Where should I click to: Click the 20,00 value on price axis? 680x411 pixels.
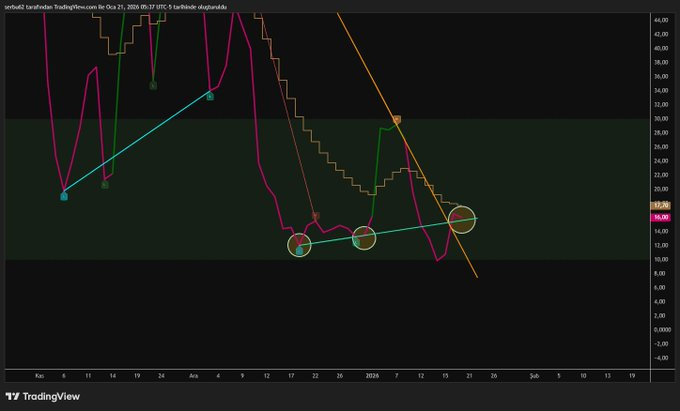pyautogui.click(x=661, y=189)
